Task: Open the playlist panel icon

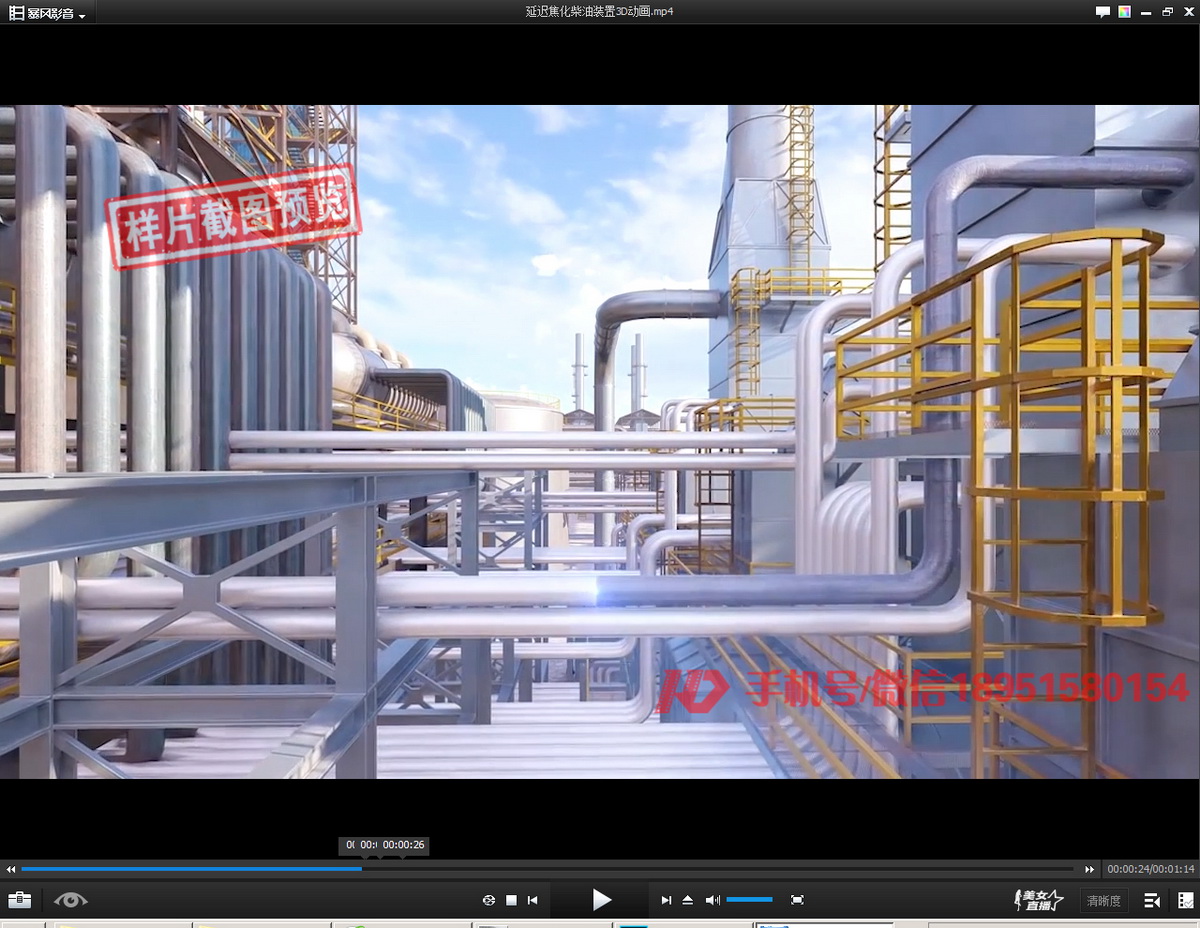Action: pyautogui.click(x=1152, y=900)
